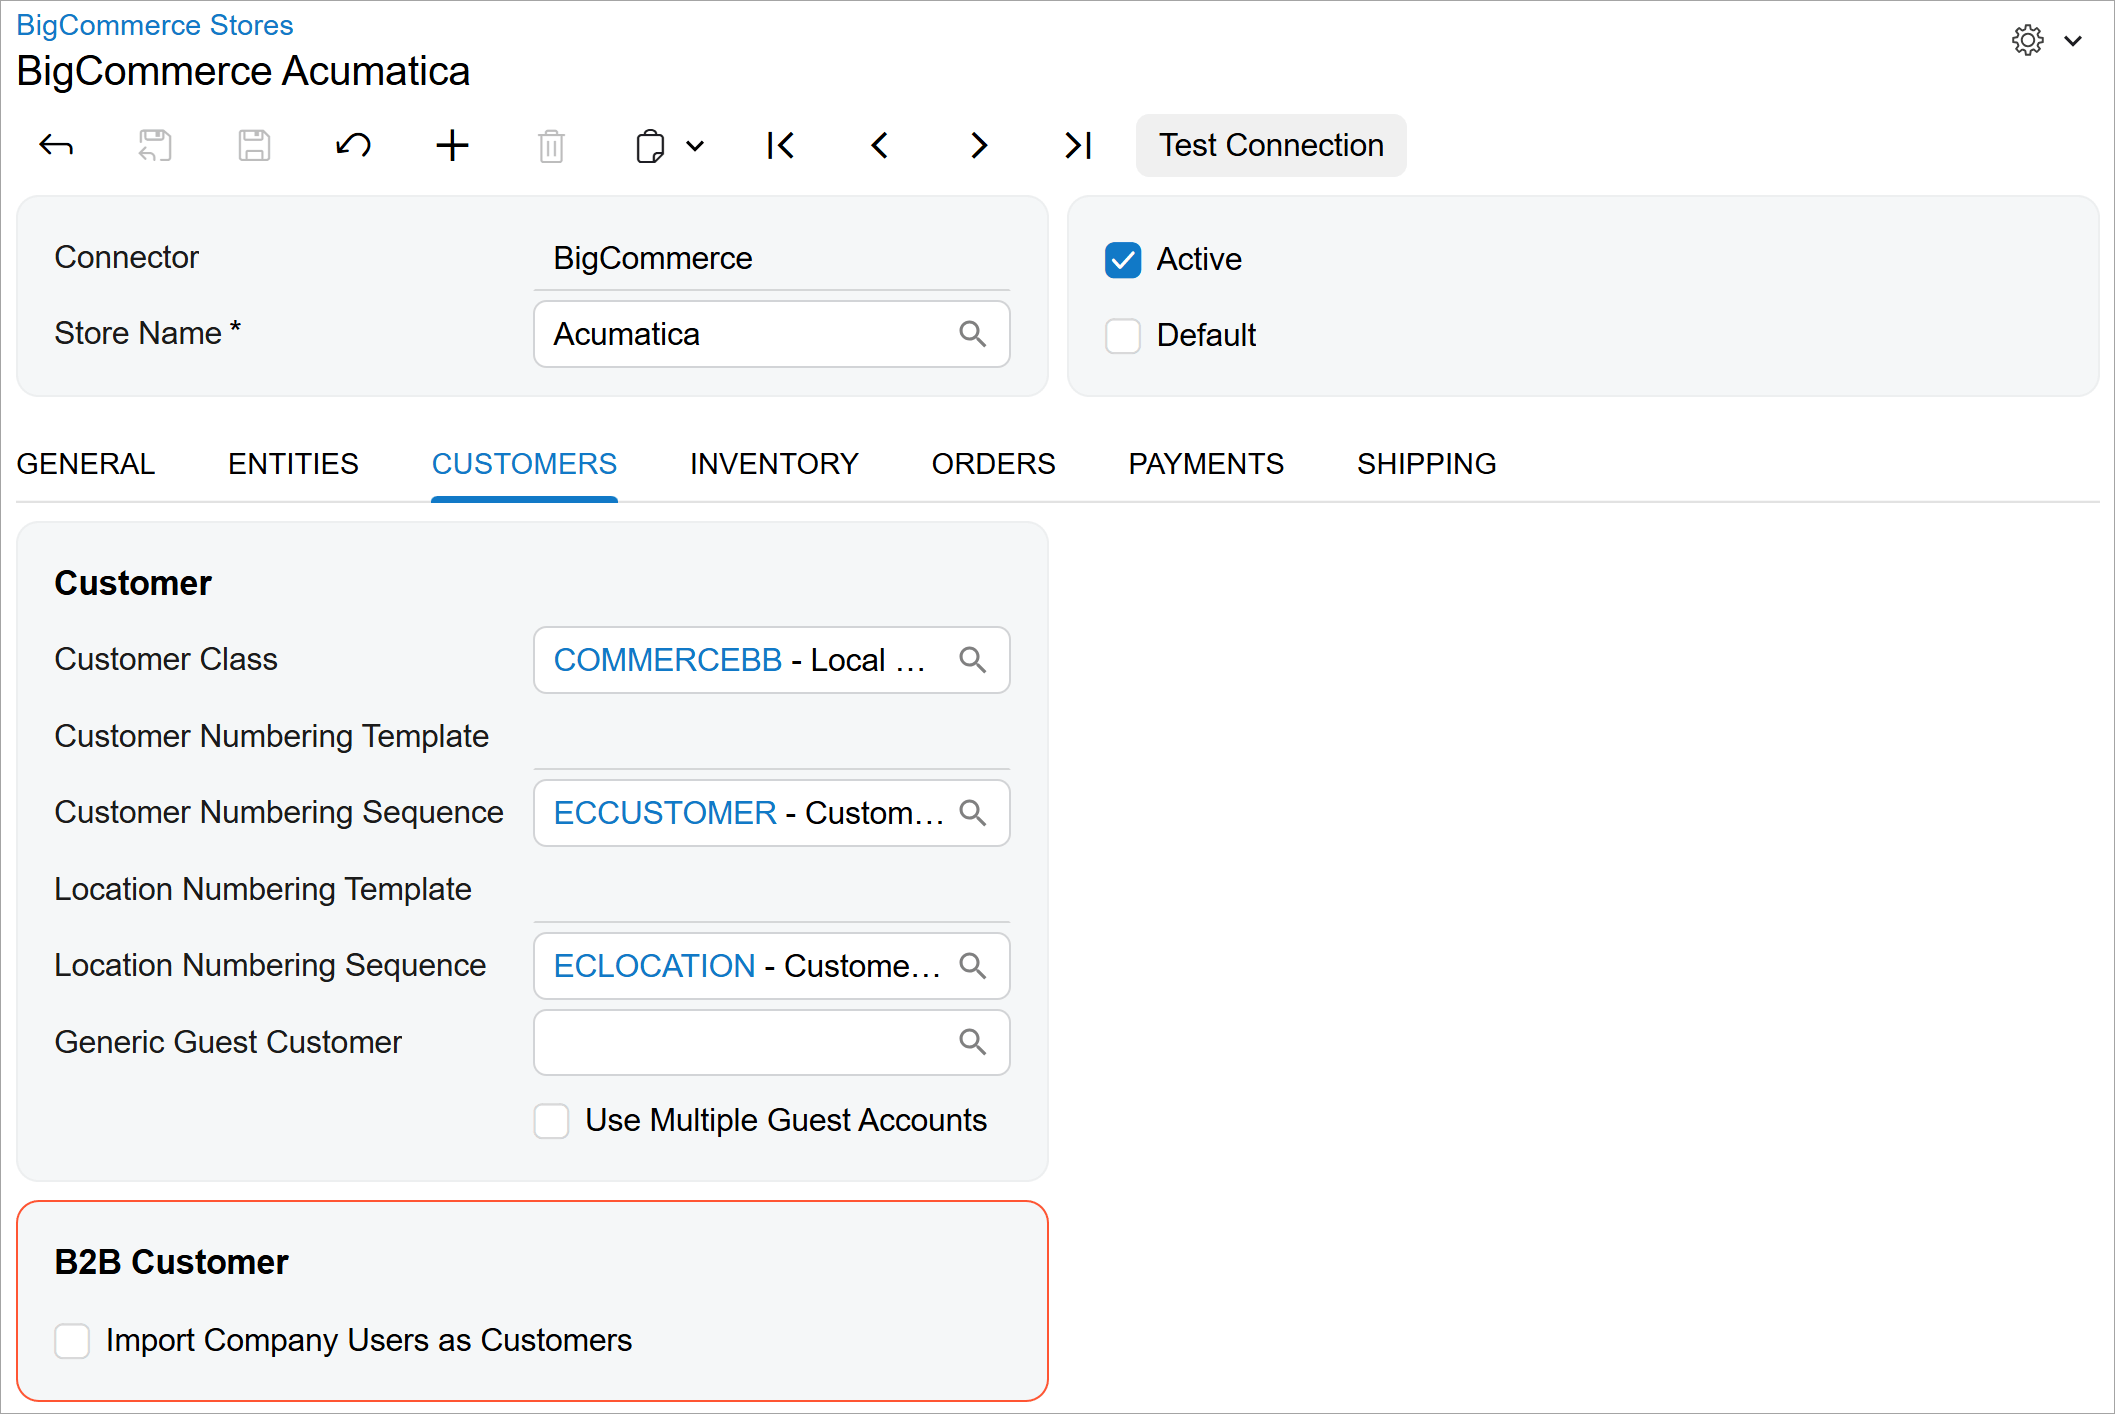Follow the BigCommerce Stores breadcrumb link
Screen dimensions: 2115x1414
[154, 24]
